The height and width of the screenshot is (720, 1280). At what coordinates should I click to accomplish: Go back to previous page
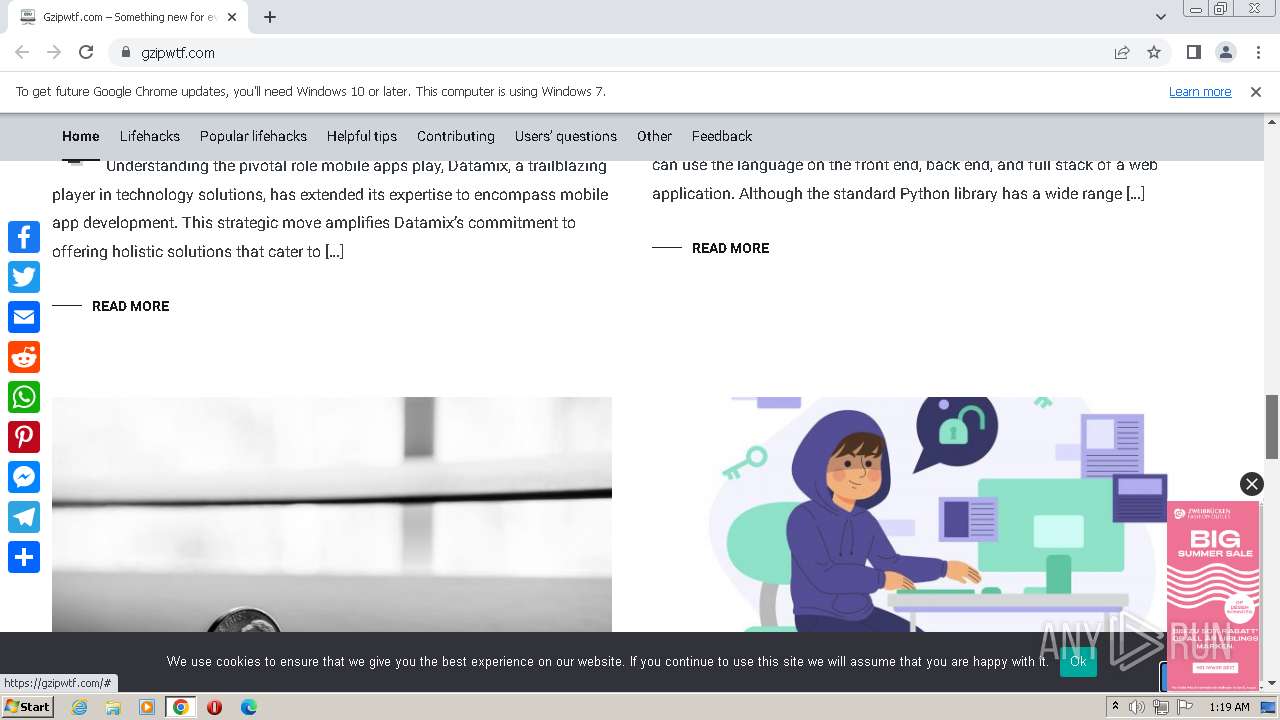[x=22, y=52]
